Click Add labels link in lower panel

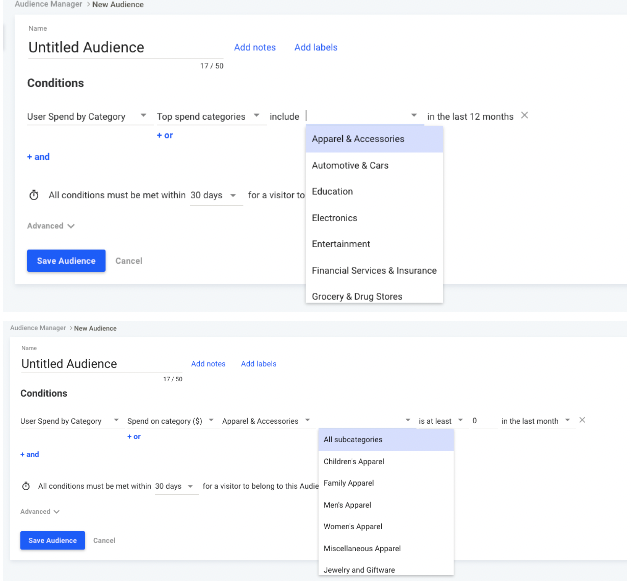point(258,364)
